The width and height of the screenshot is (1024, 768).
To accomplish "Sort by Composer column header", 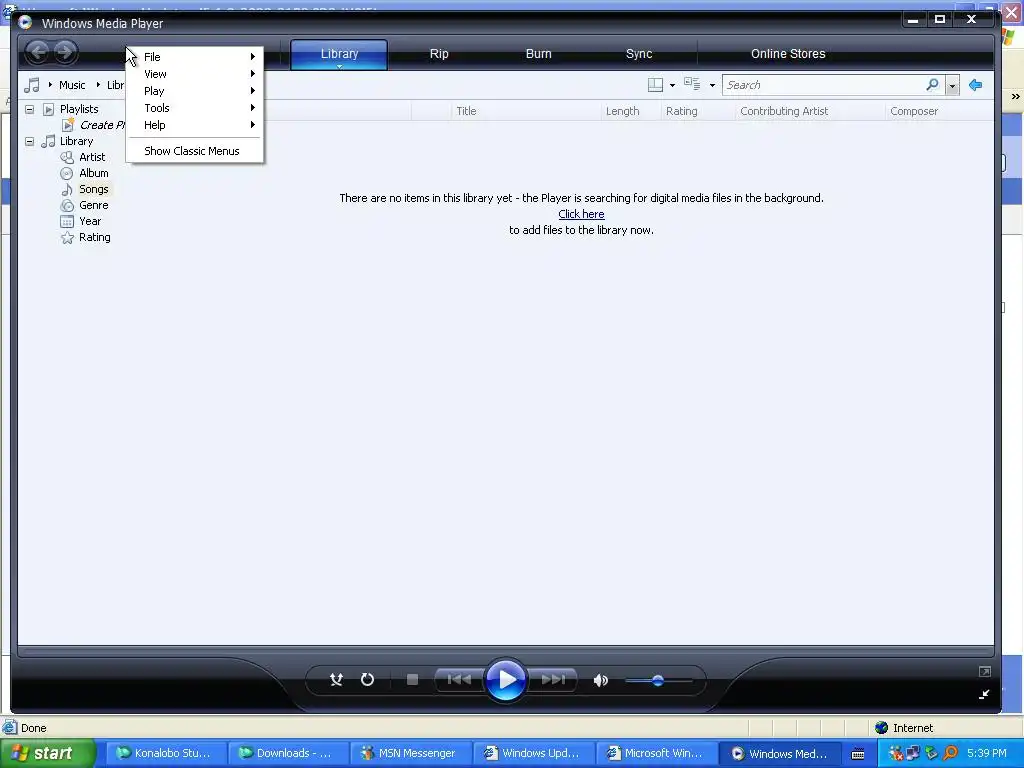I will (914, 111).
